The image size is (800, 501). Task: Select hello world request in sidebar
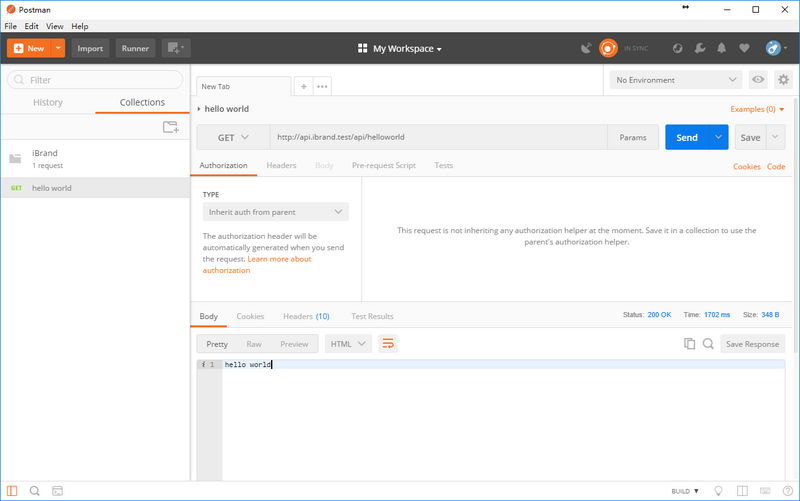tap(95, 188)
